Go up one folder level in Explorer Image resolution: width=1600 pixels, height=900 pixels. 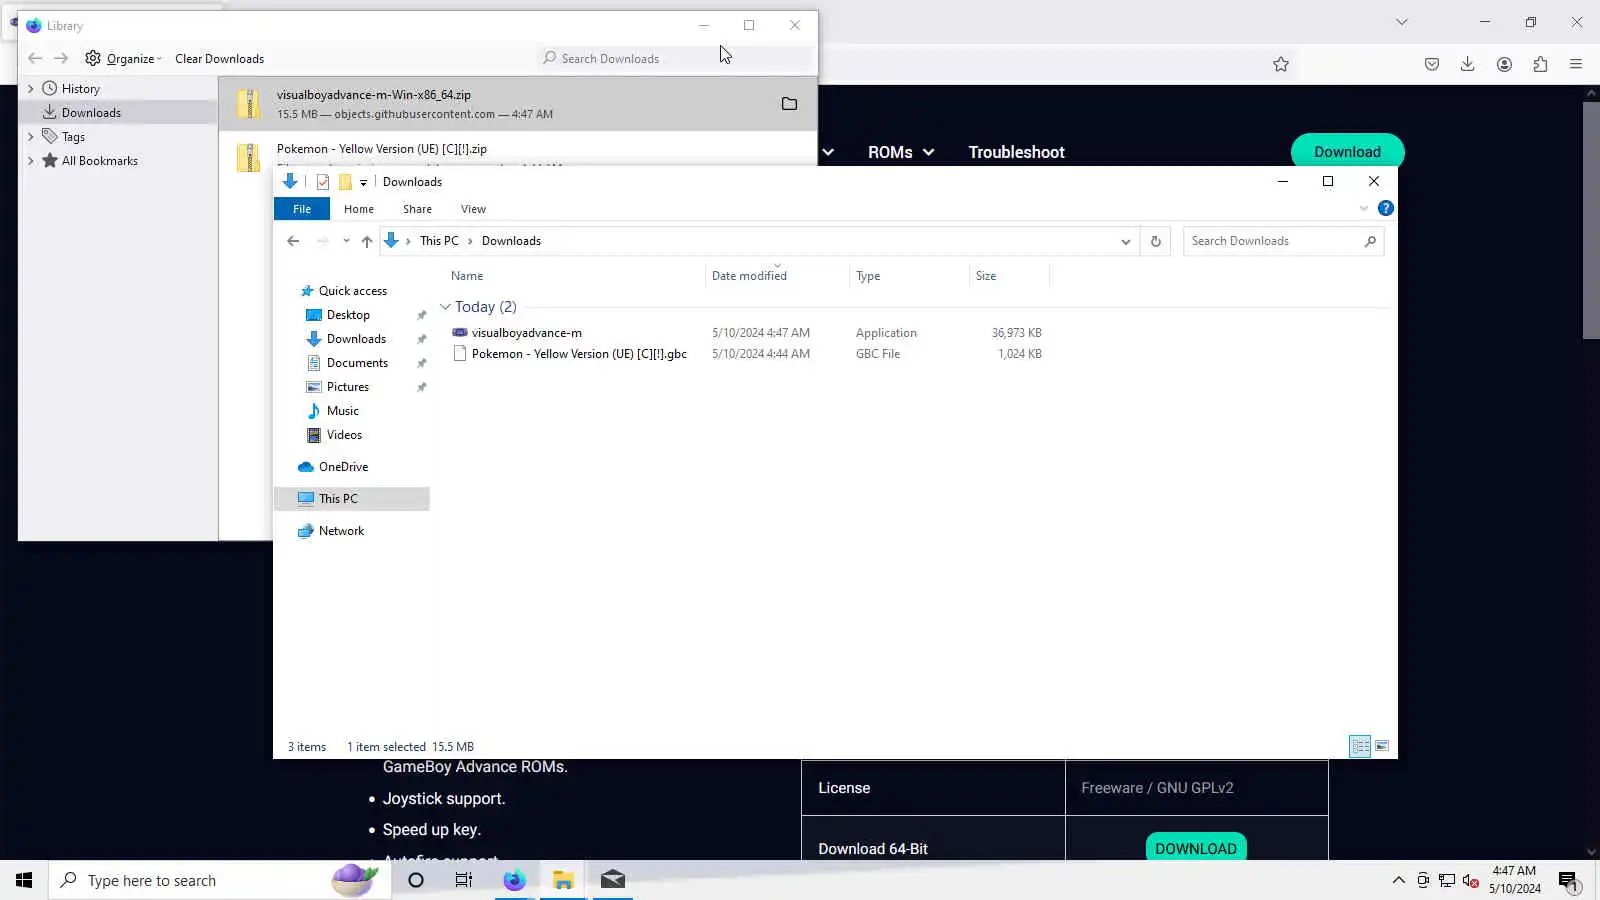tap(367, 241)
